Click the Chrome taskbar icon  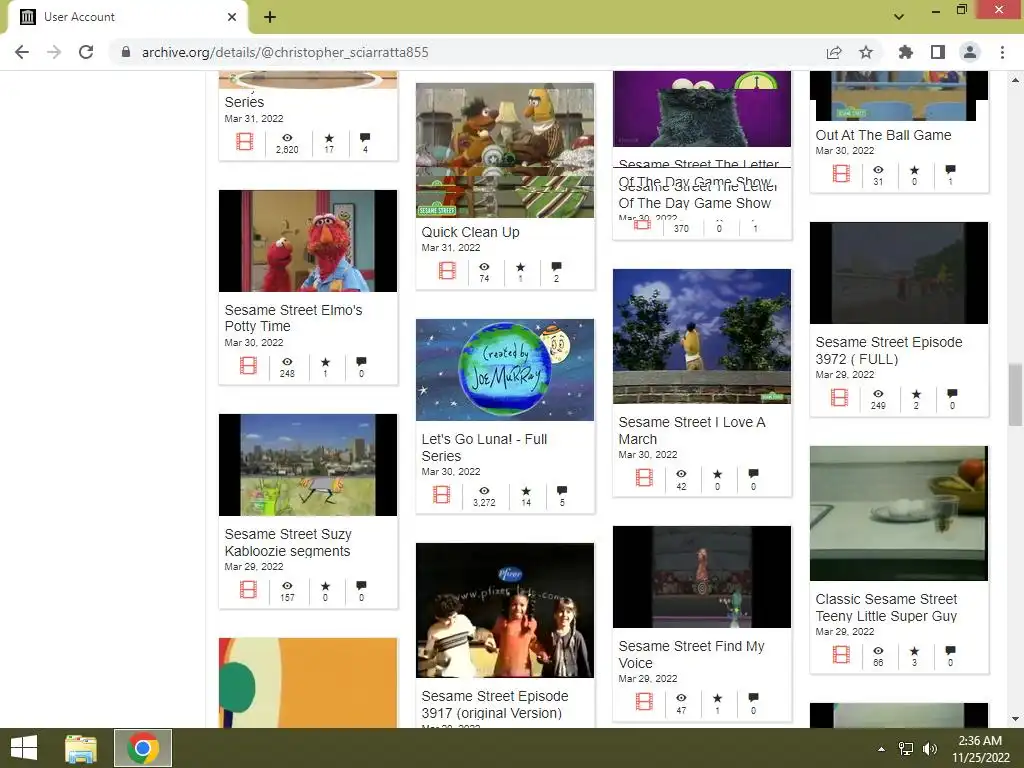(143, 748)
